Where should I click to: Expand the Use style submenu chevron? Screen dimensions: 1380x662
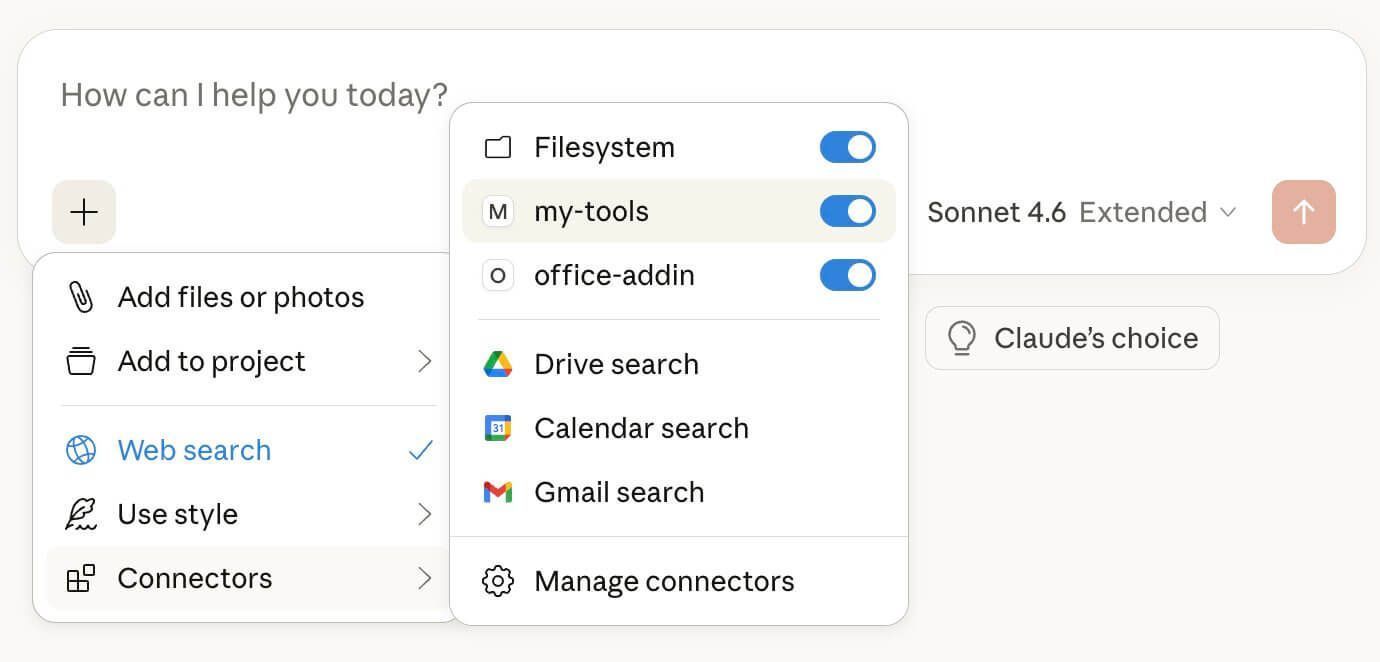[425, 514]
